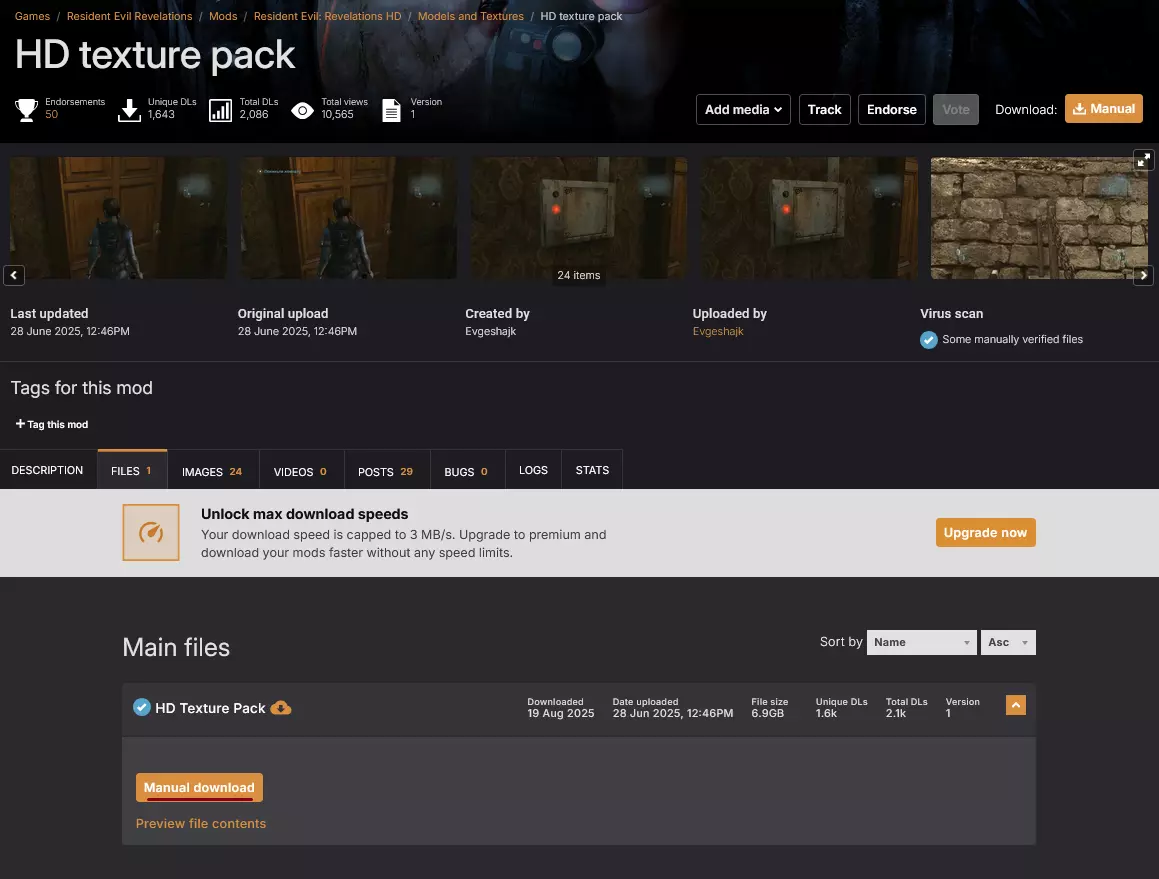
Task: Open the fourth gallery thumbnail of panel
Action: point(809,218)
